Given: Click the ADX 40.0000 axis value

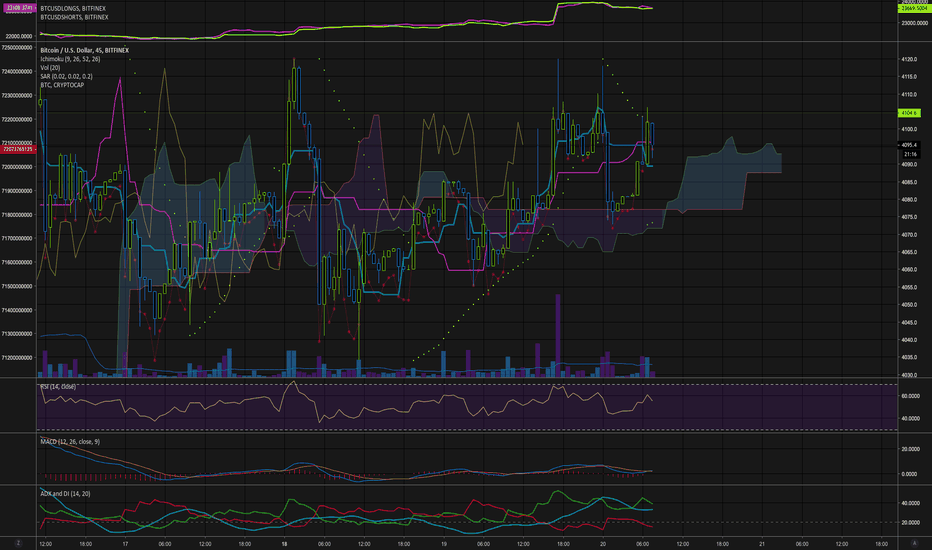Looking at the screenshot, I should tap(911, 503).
